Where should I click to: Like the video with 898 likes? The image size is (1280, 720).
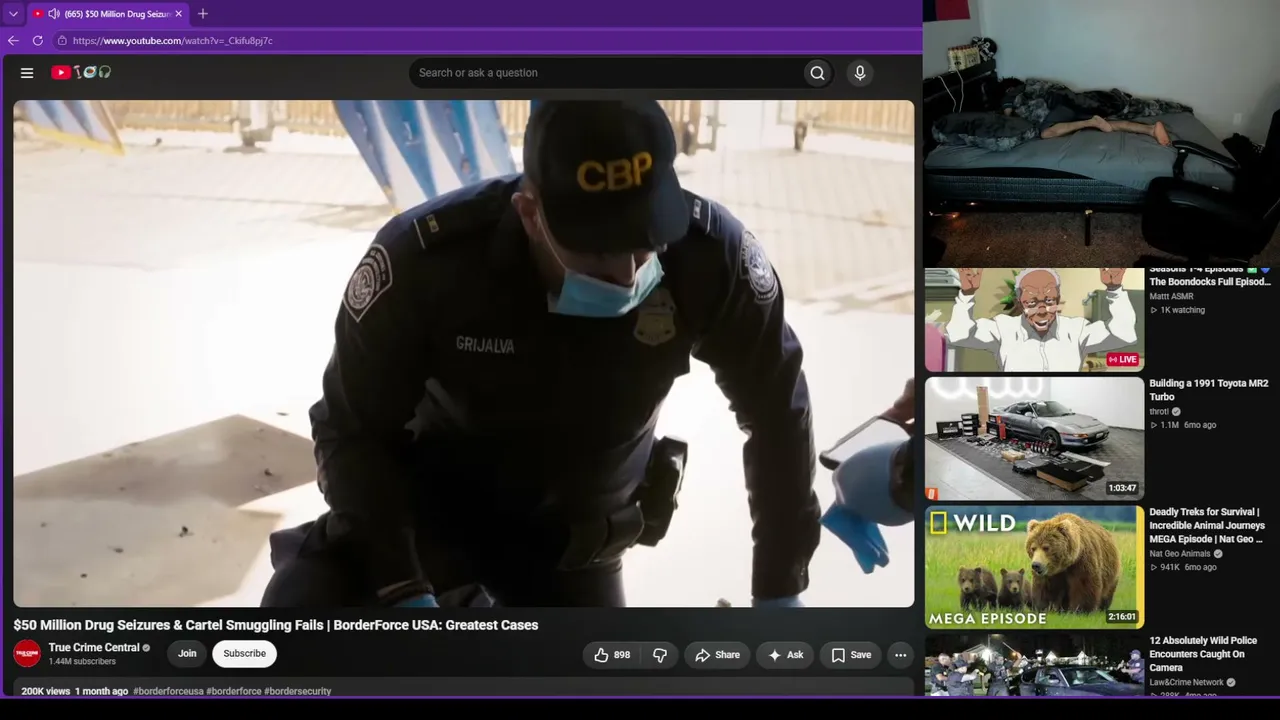click(x=612, y=655)
